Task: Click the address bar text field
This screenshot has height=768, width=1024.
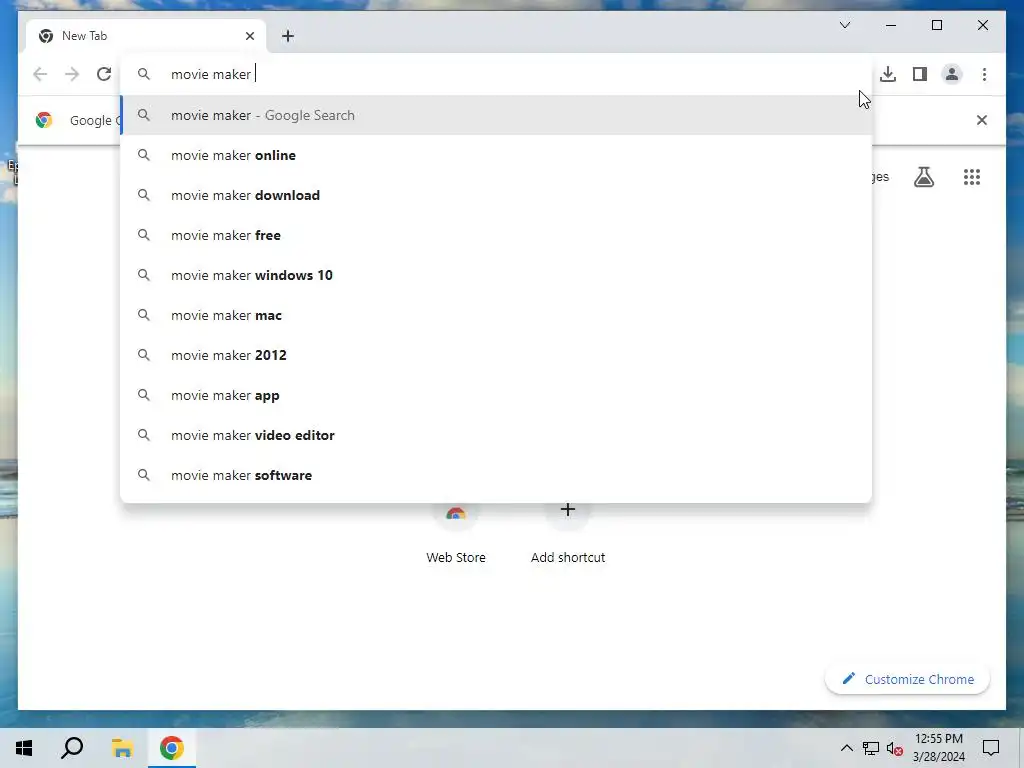Action: click(x=496, y=74)
